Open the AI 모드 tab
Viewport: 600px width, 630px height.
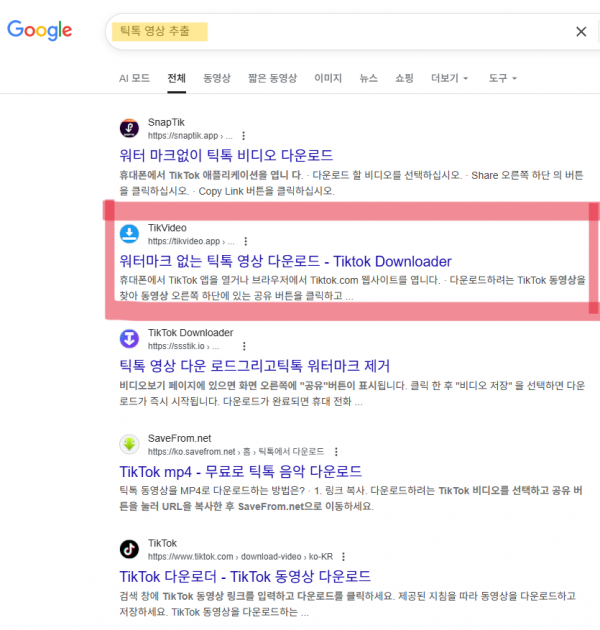(x=134, y=78)
